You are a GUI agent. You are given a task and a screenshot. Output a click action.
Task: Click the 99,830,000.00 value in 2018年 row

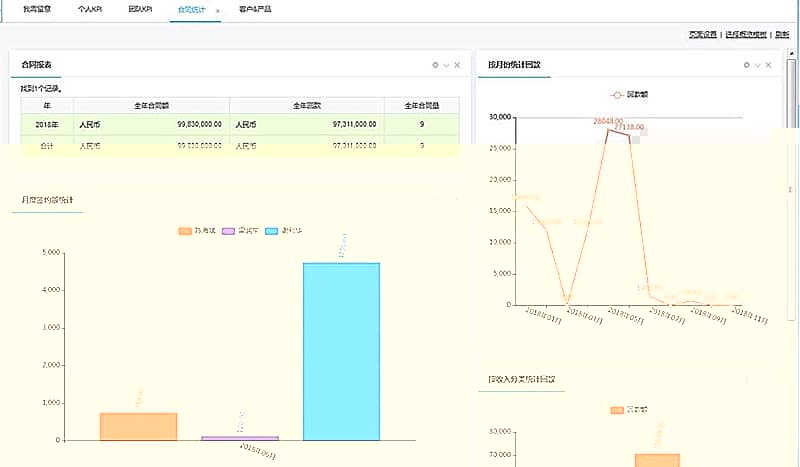199,125
